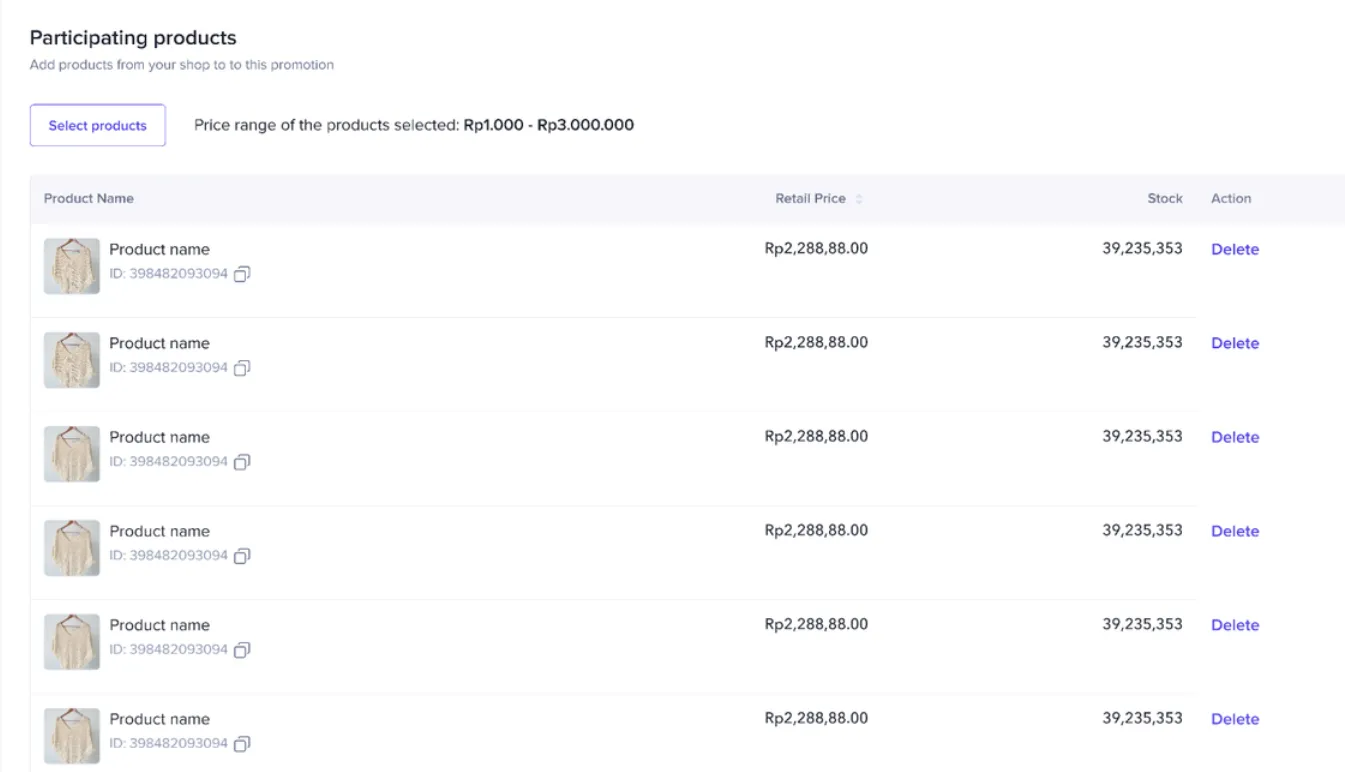The image size is (1345, 772).
Task: Copy the product ID in the first row
Action: [x=242, y=274]
